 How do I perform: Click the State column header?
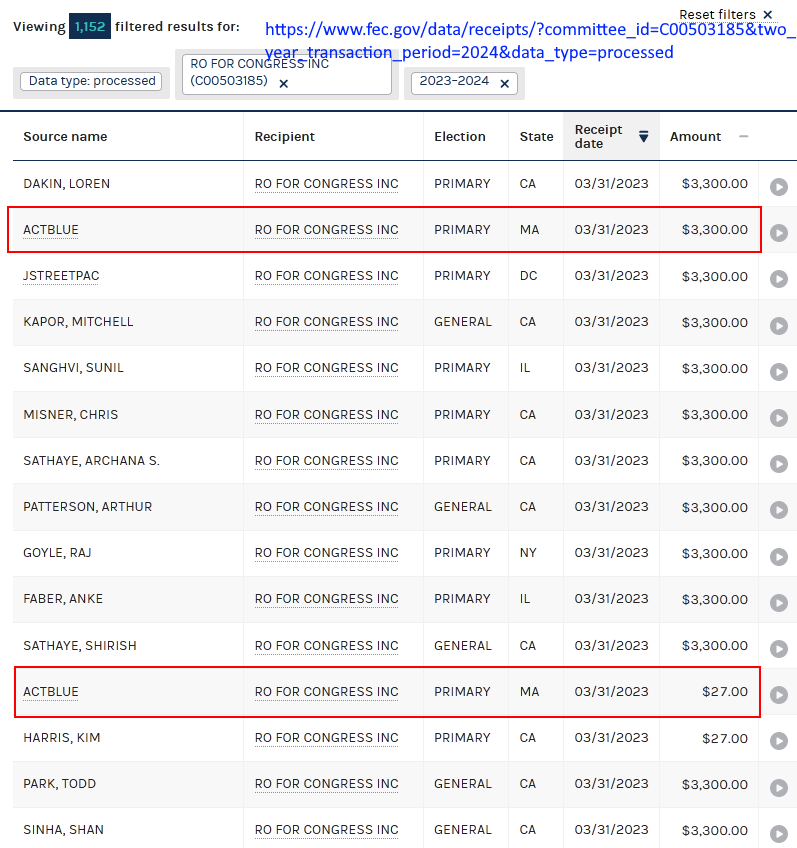click(x=536, y=137)
